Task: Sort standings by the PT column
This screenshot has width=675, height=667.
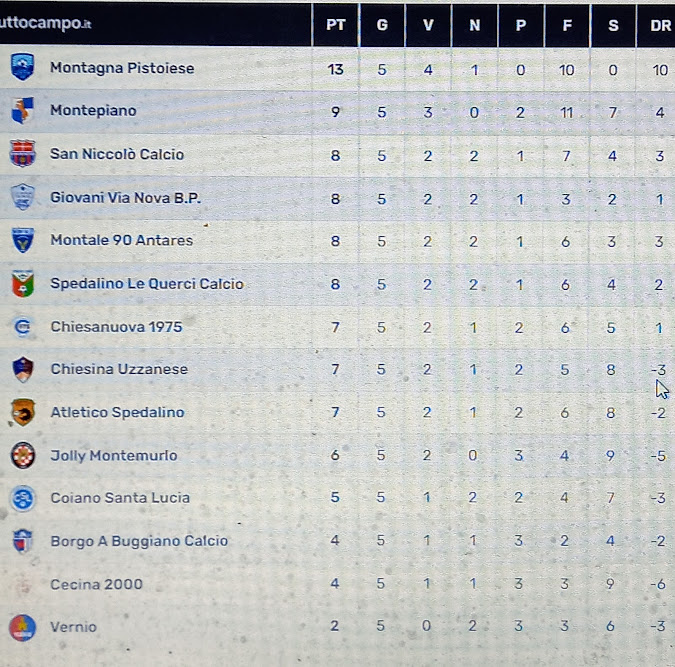Action: (x=336, y=25)
